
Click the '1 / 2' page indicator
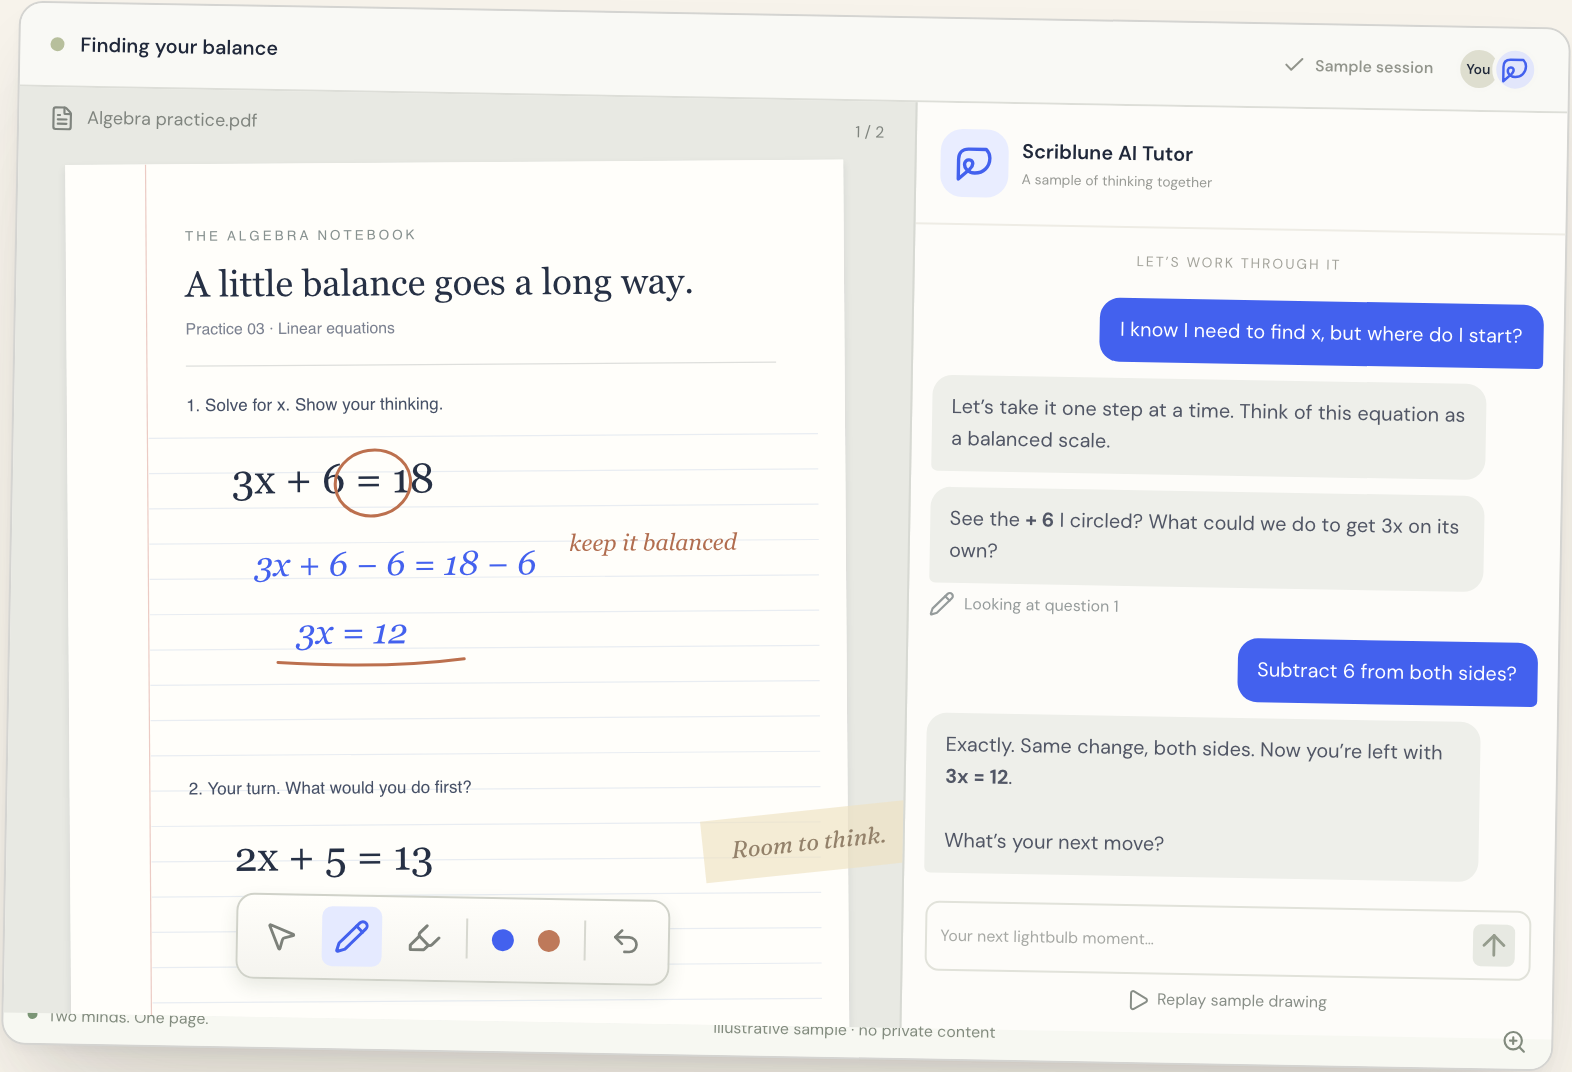tap(869, 132)
